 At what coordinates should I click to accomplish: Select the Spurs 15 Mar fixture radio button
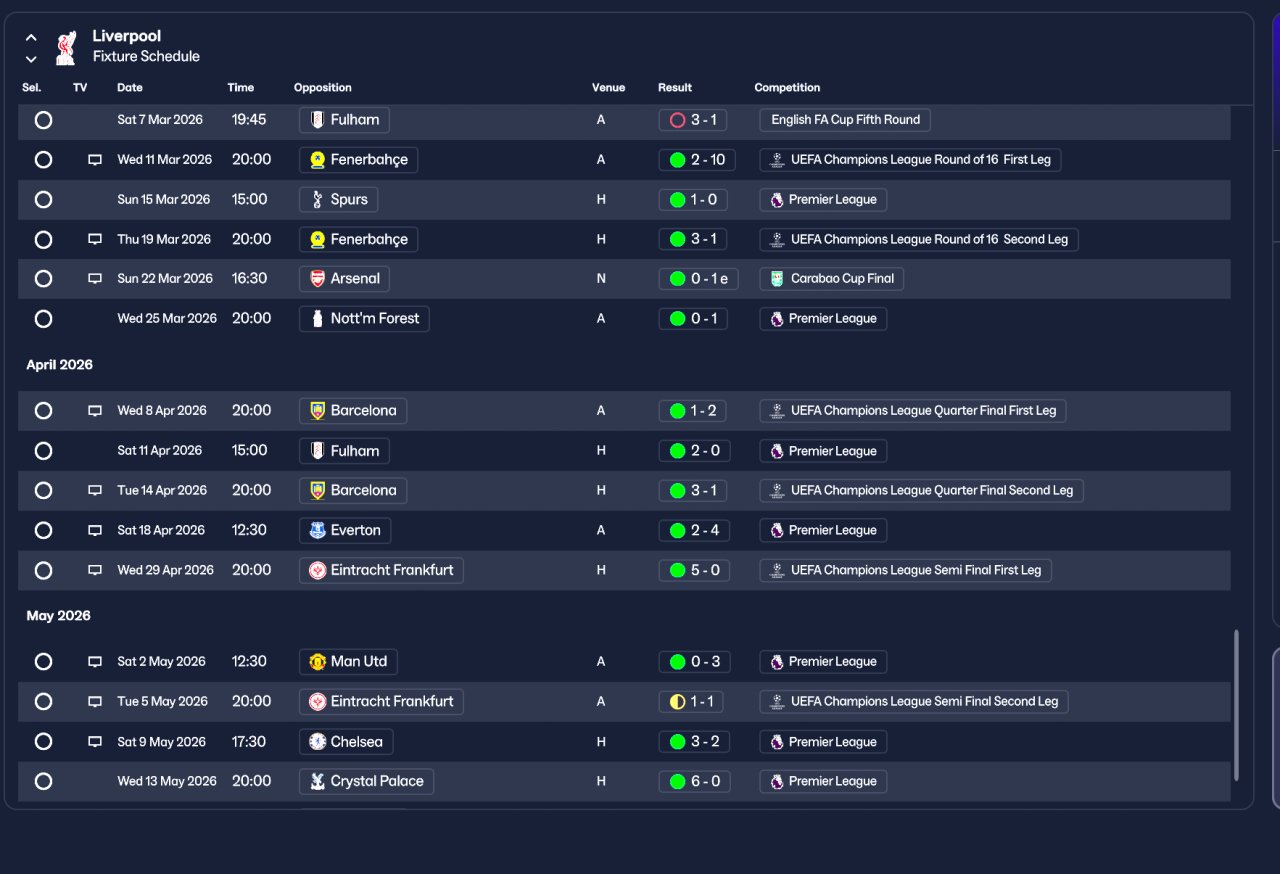click(43, 200)
